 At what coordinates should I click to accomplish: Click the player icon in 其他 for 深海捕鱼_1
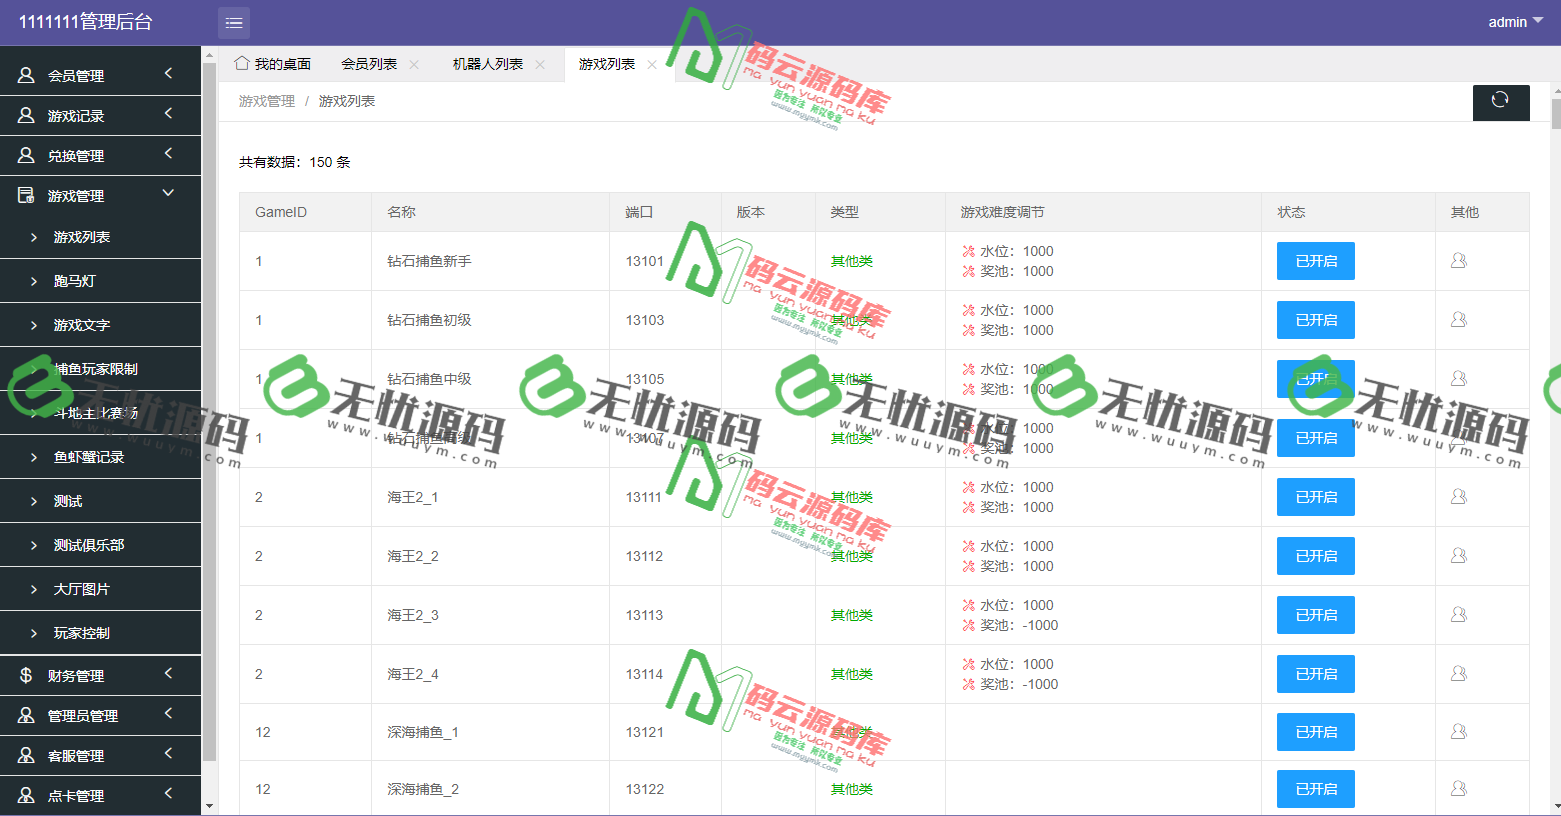[x=1458, y=732]
